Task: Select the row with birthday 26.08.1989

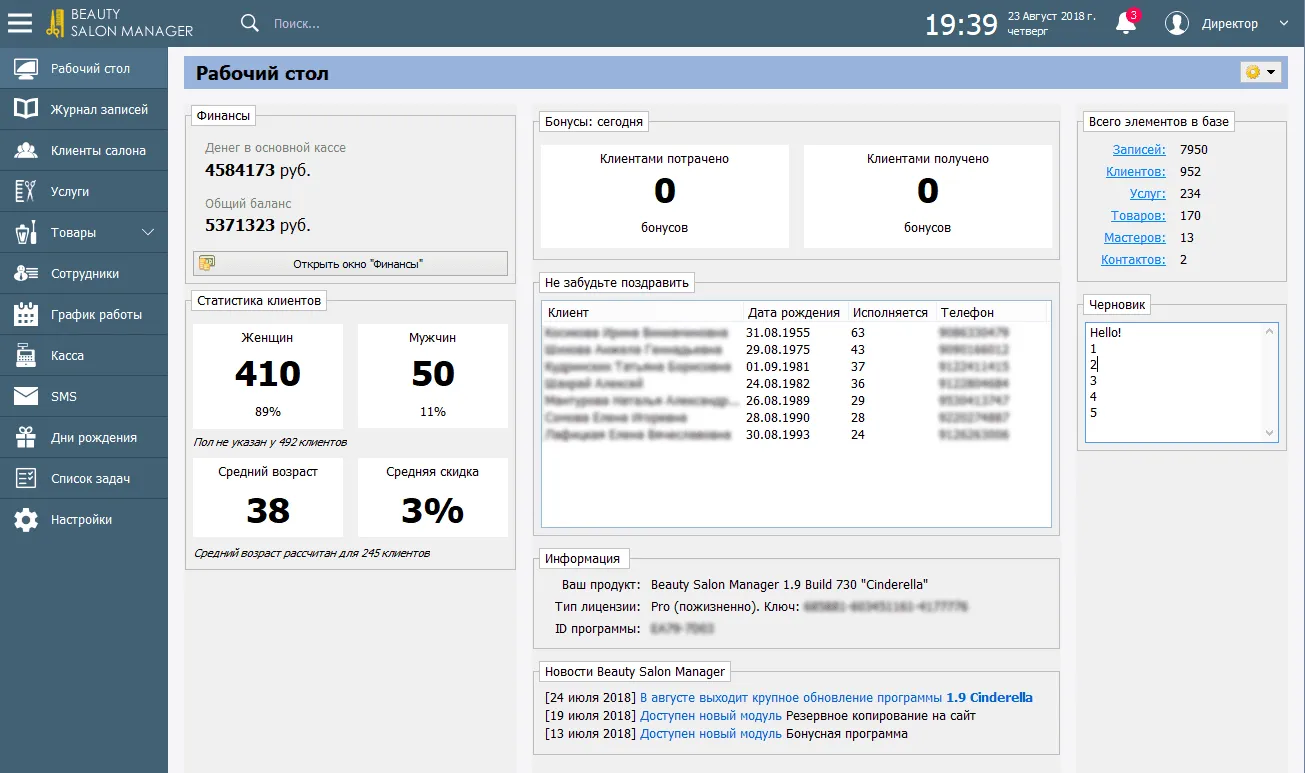Action: click(x=795, y=401)
